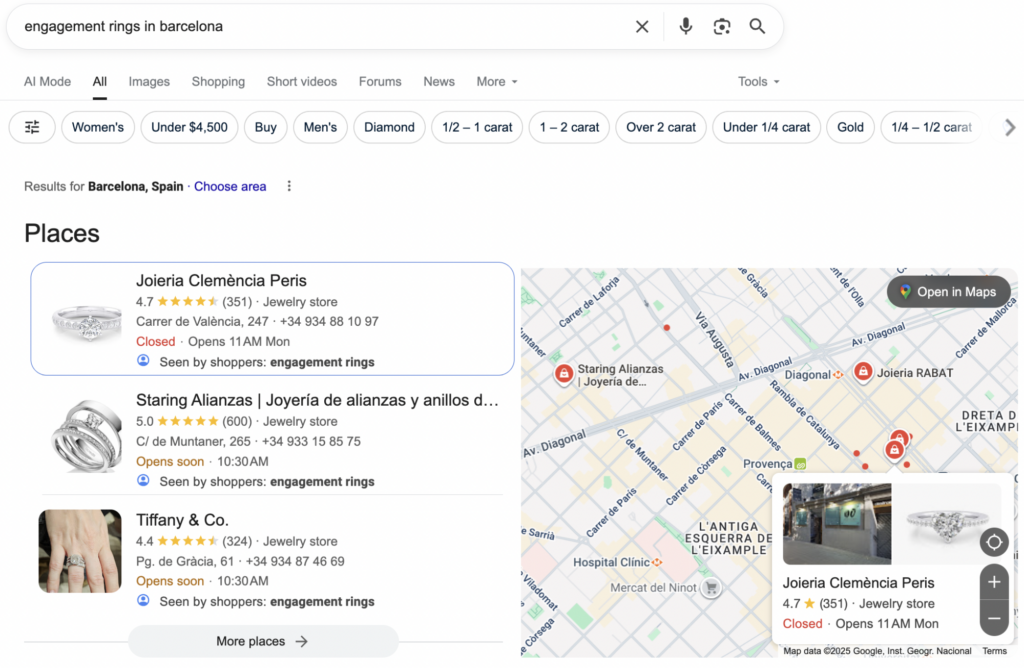1024x668 pixels.
Task: Clear the search box with X icon
Action: point(642,27)
